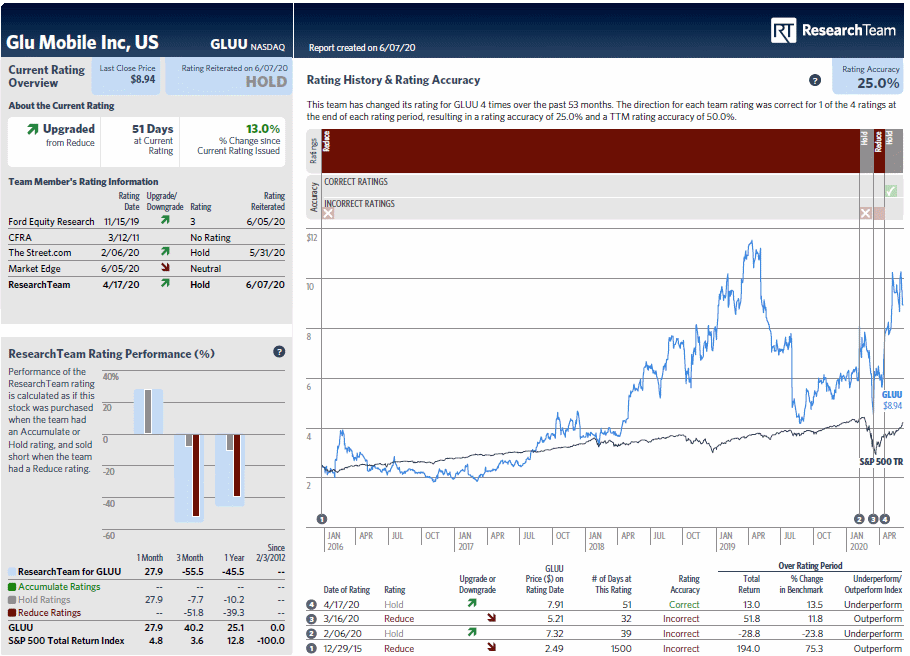Click the green Upgraded arrow icon

click(33, 129)
